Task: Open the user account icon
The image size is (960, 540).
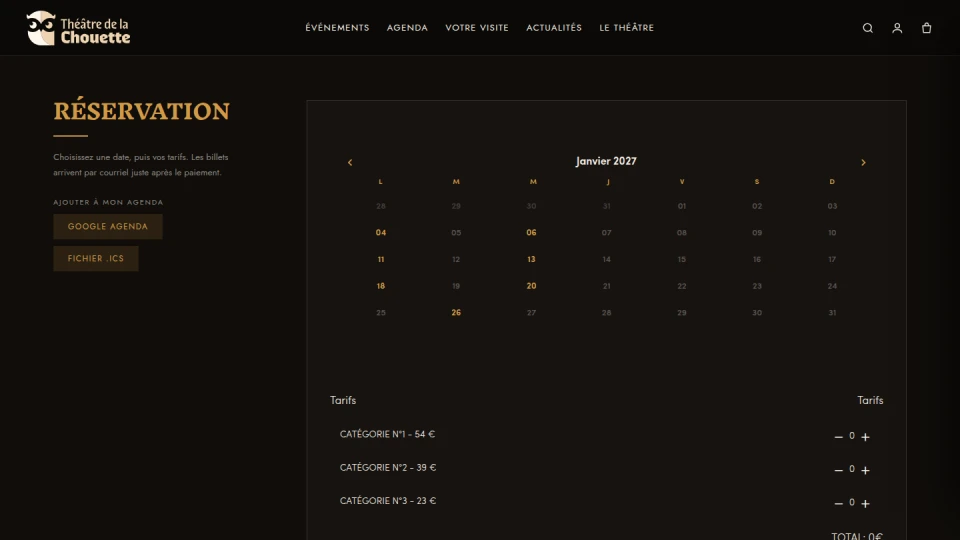Action: point(897,28)
